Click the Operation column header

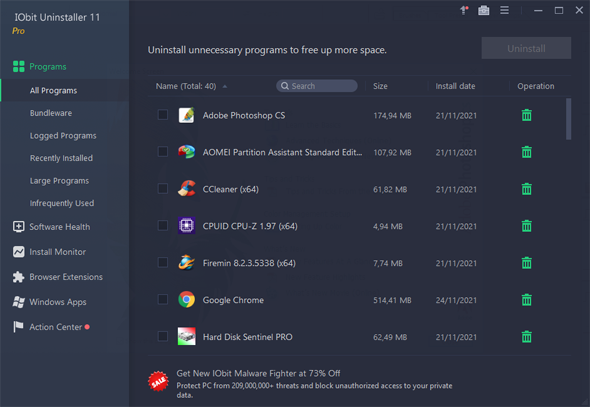tap(535, 86)
